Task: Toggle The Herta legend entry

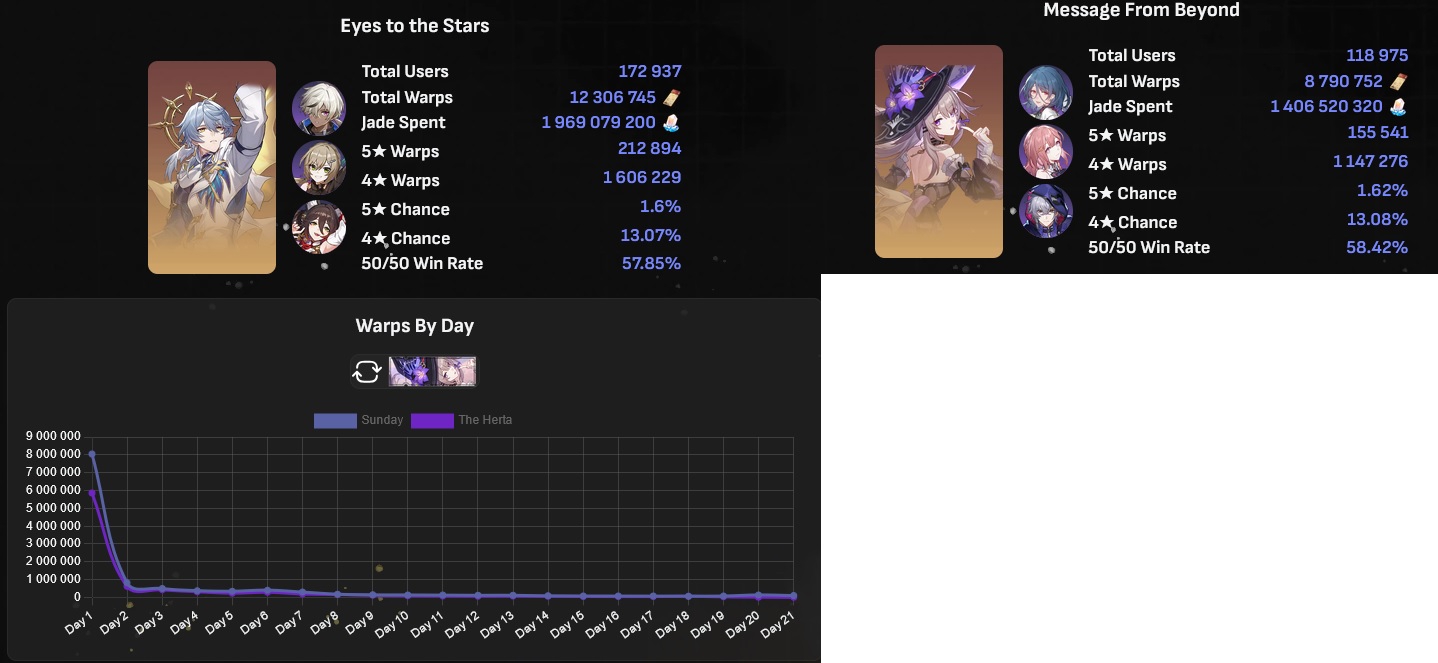Action: 462,420
